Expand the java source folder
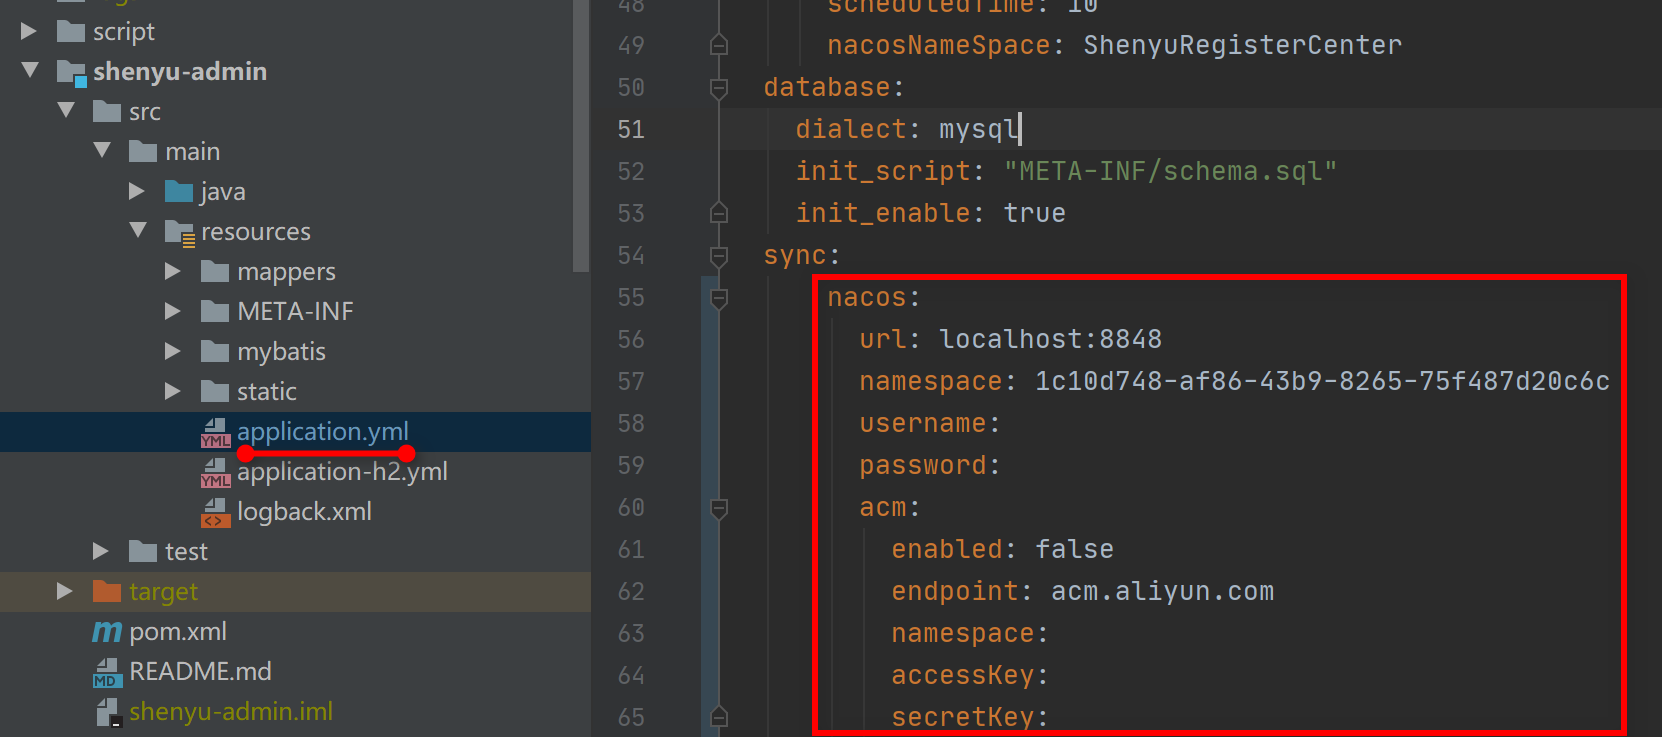1662x737 pixels. (137, 191)
